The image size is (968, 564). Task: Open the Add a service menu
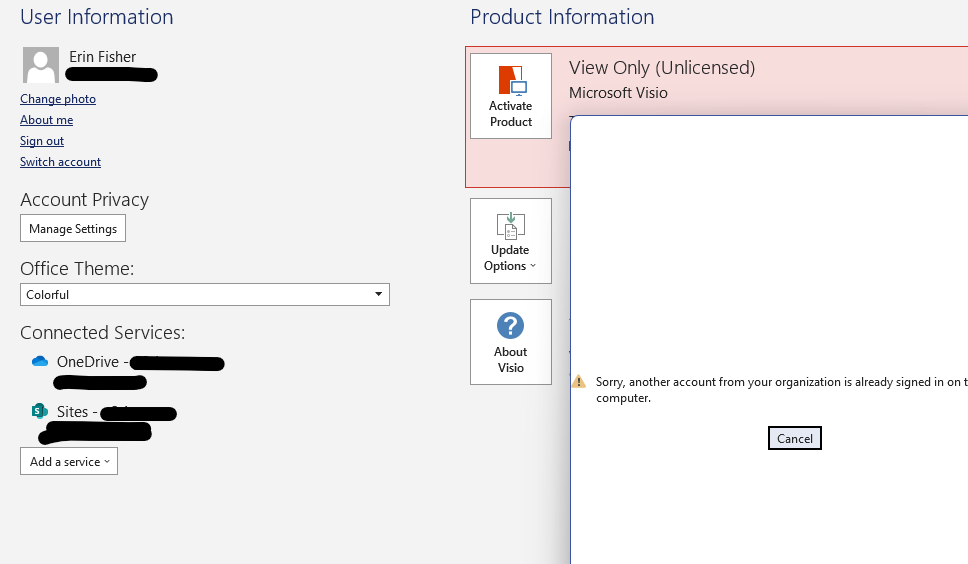[x=69, y=462]
